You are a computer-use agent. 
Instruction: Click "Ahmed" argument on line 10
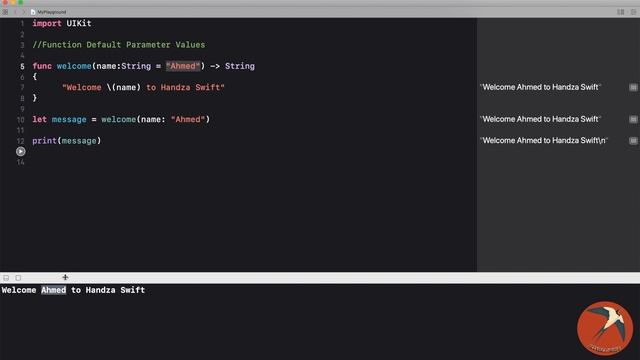[188, 120]
